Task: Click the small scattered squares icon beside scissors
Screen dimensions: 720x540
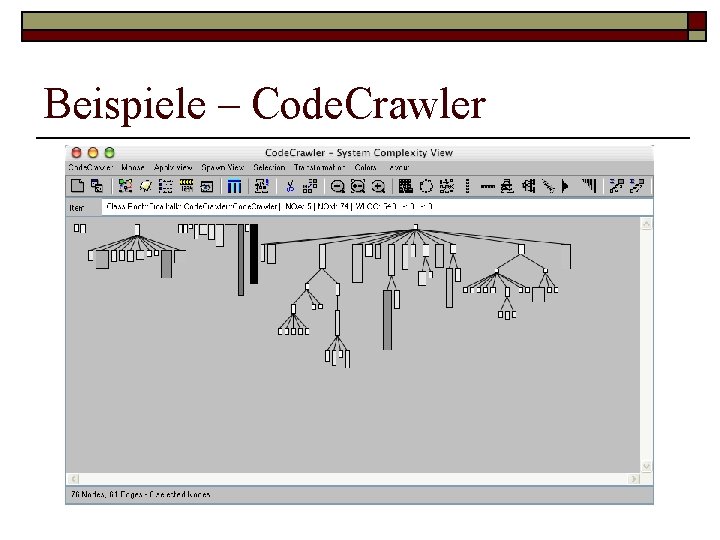Action: tap(310, 186)
